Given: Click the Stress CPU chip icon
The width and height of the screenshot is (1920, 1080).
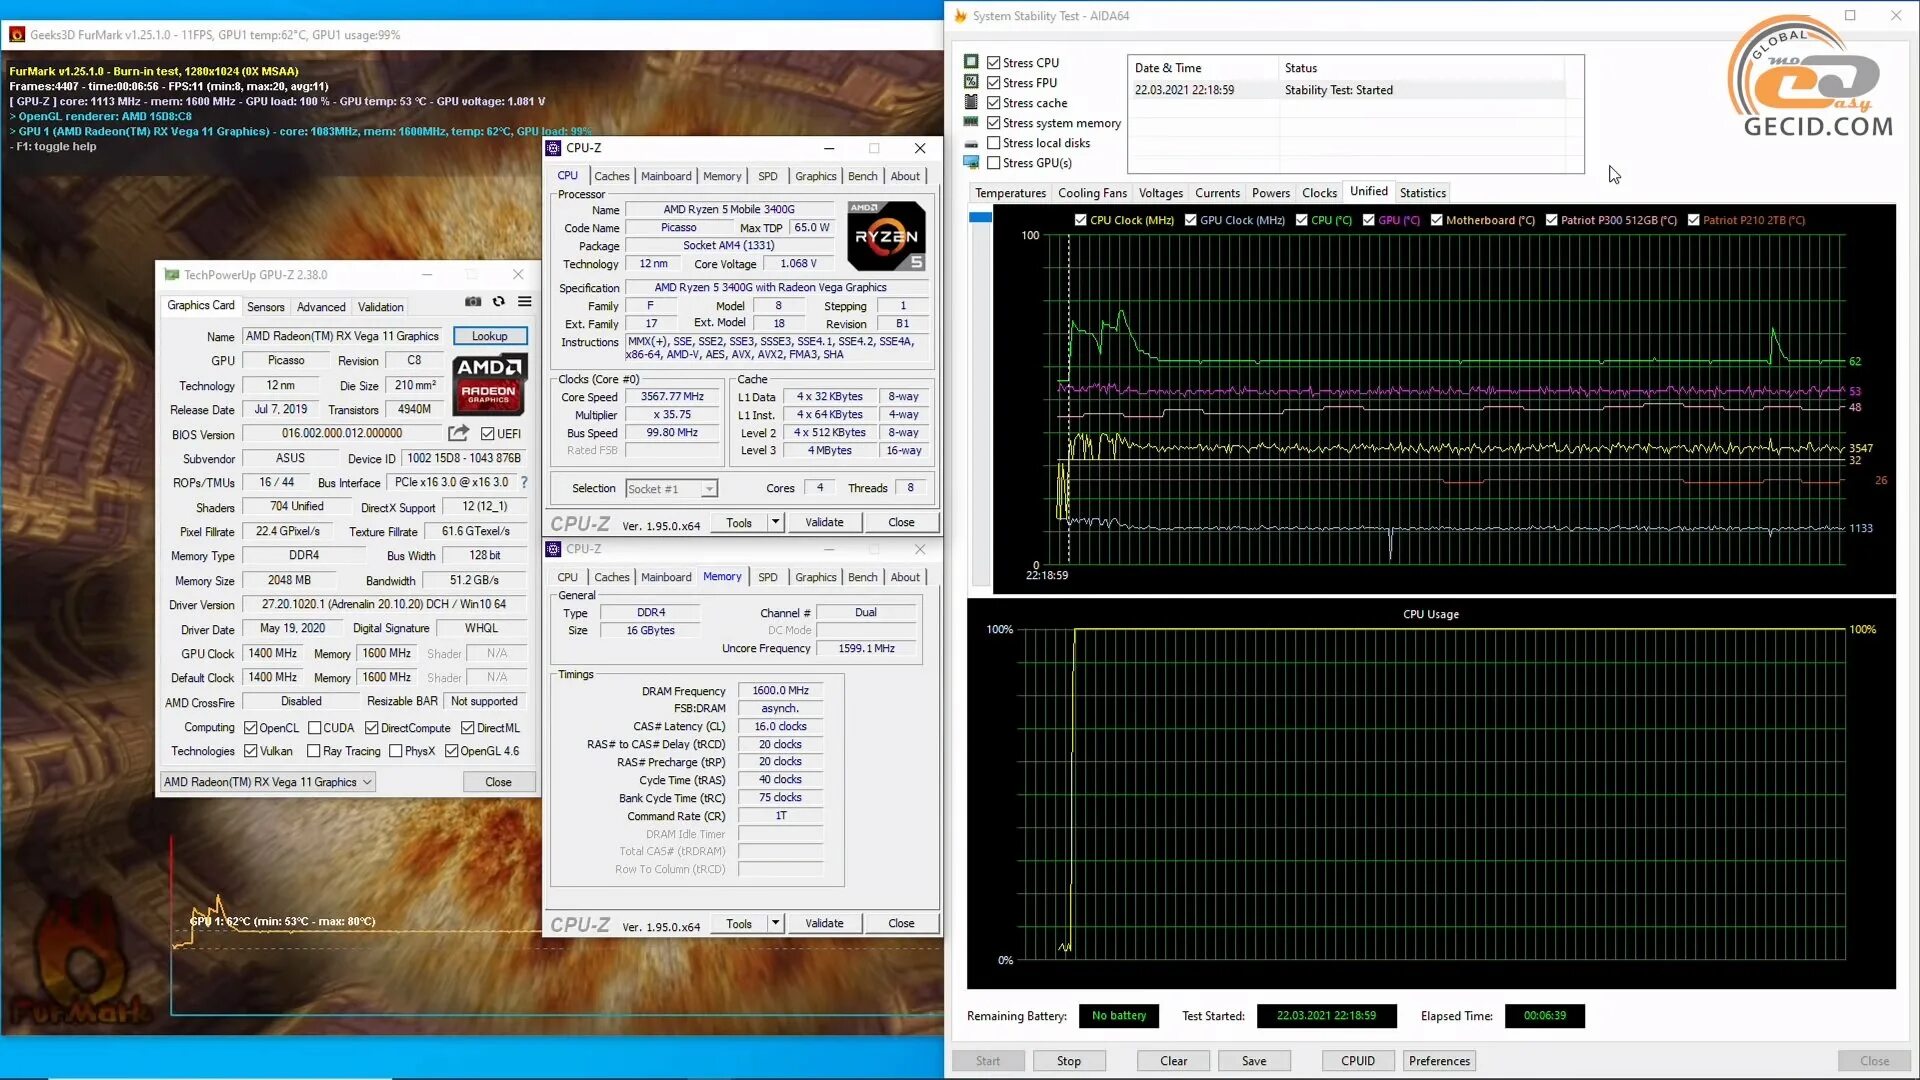Looking at the screenshot, I should coord(971,62).
